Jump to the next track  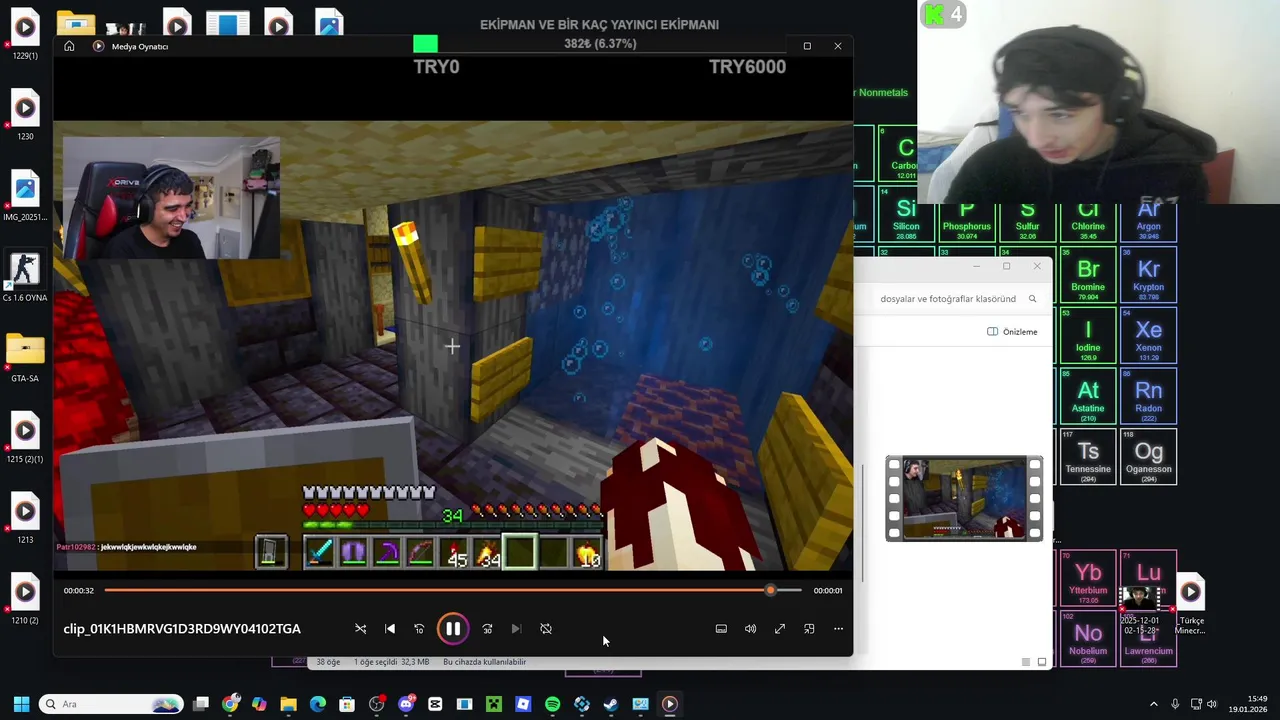click(x=516, y=629)
